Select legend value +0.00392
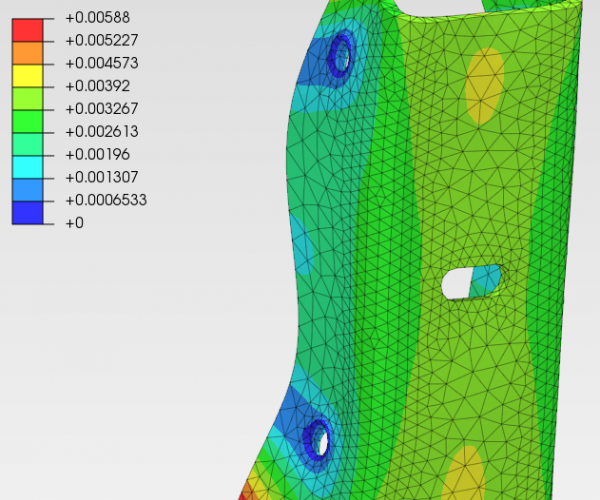 pos(98,86)
